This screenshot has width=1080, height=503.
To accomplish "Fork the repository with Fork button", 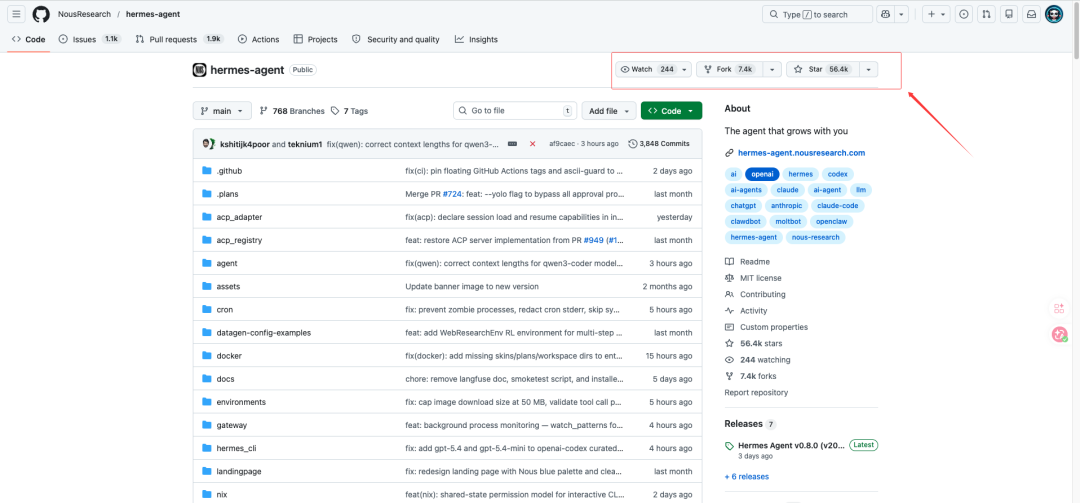I will click(730, 69).
